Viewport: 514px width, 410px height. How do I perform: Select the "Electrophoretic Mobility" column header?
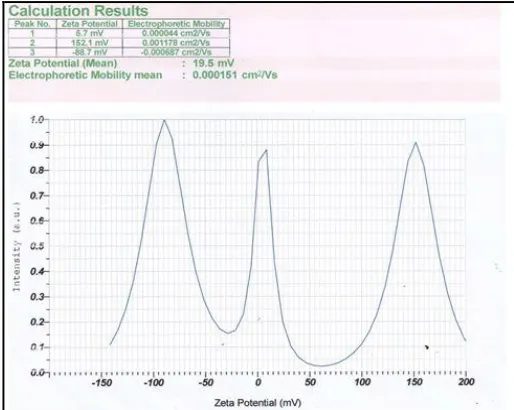[176, 24]
